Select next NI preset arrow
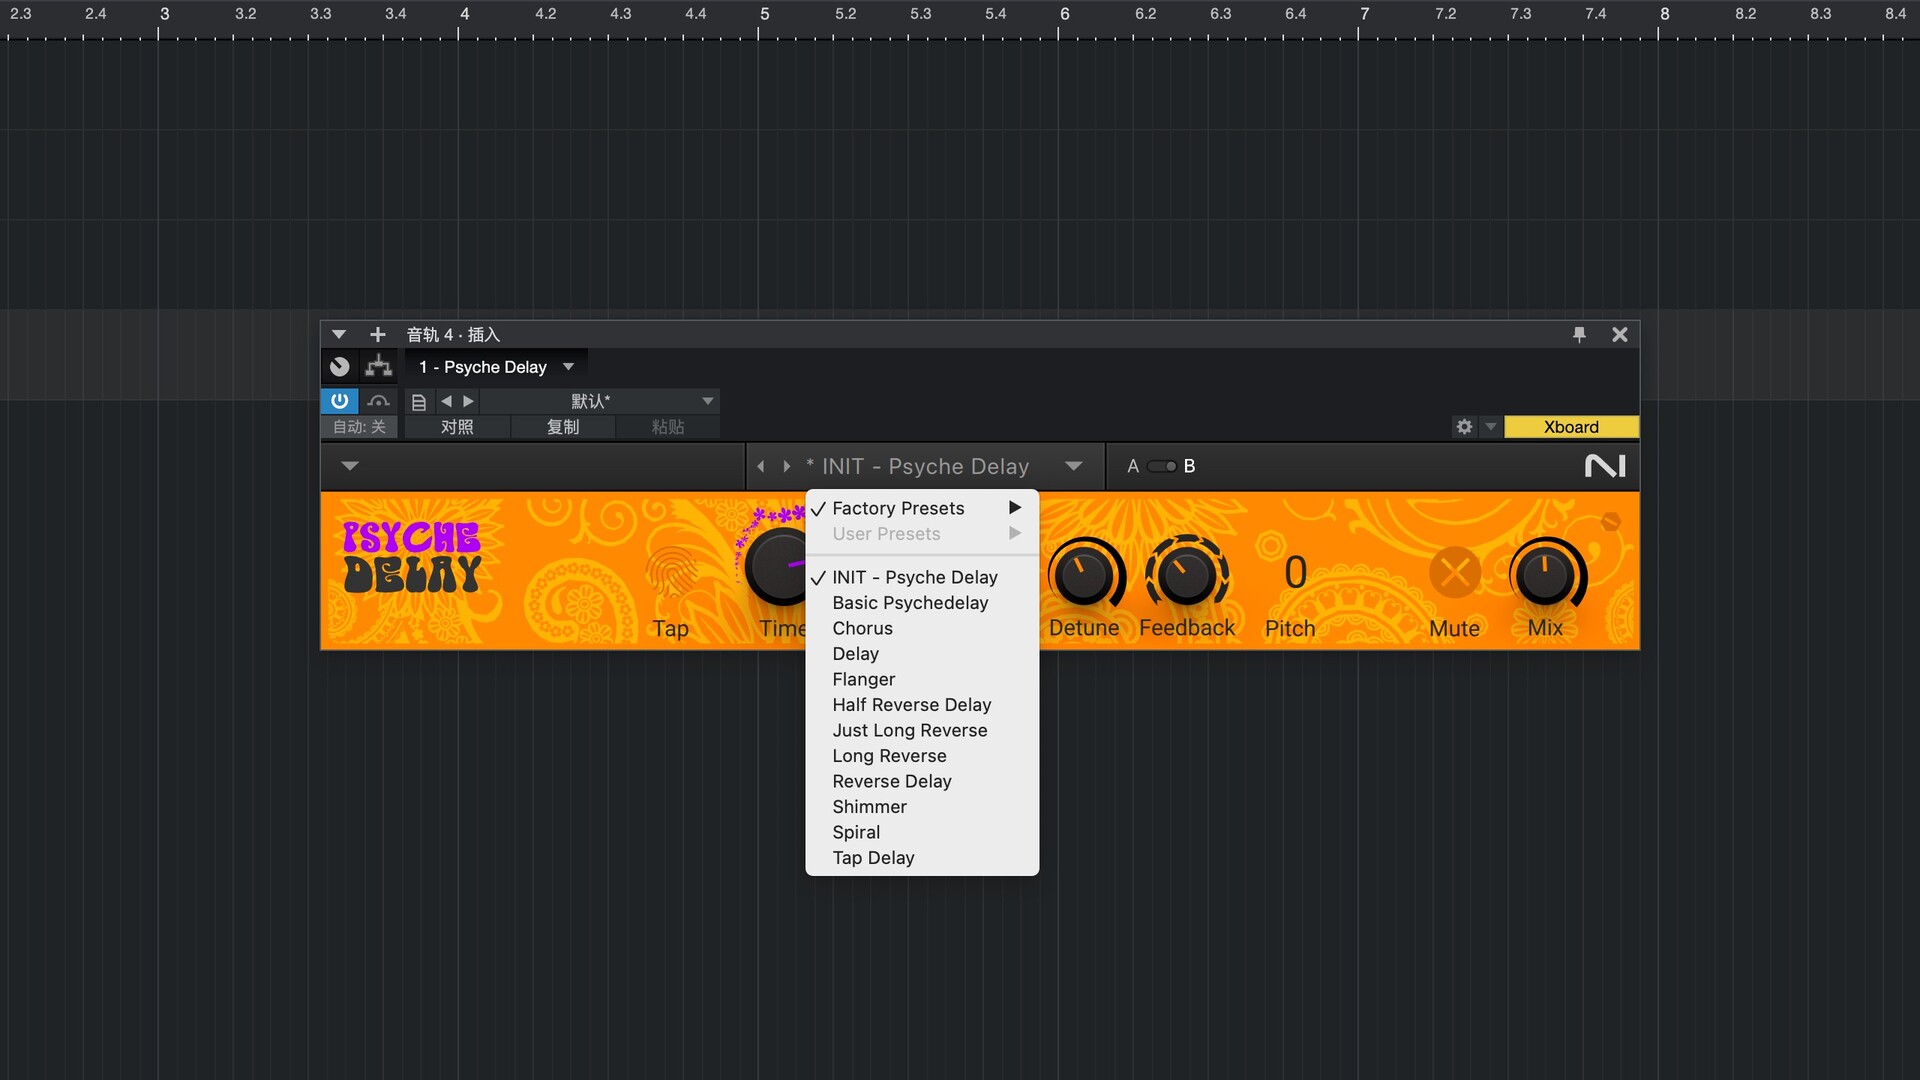 click(x=787, y=466)
